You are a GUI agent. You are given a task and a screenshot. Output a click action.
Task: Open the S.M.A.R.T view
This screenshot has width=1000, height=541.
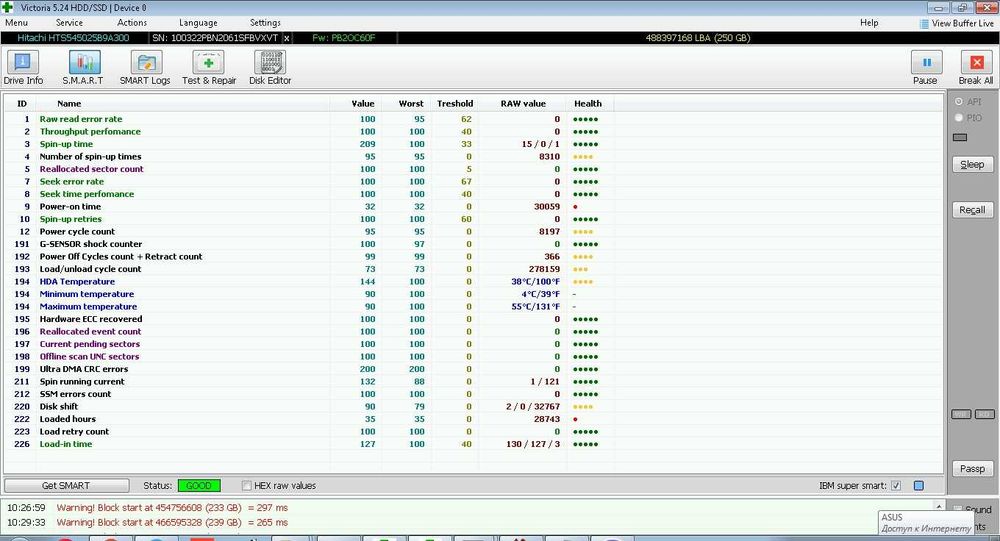84,68
